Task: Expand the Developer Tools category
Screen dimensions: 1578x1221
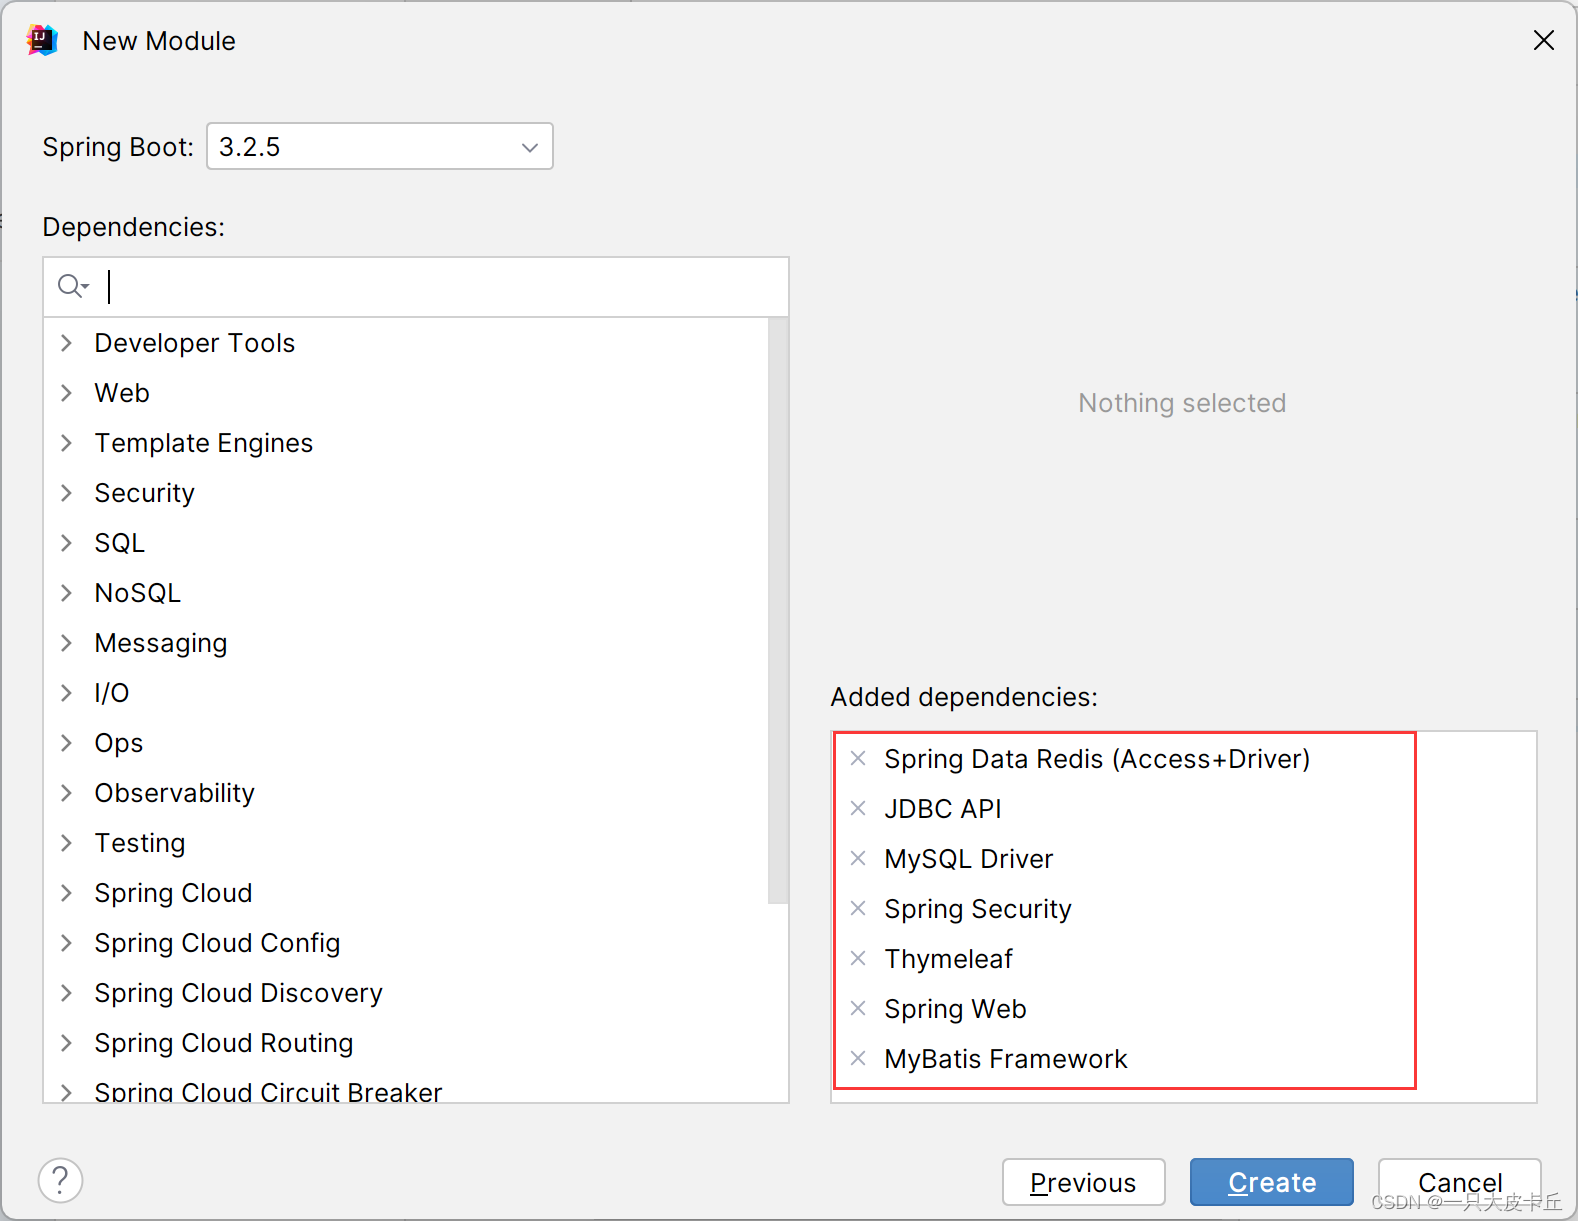Action: click(x=66, y=343)
